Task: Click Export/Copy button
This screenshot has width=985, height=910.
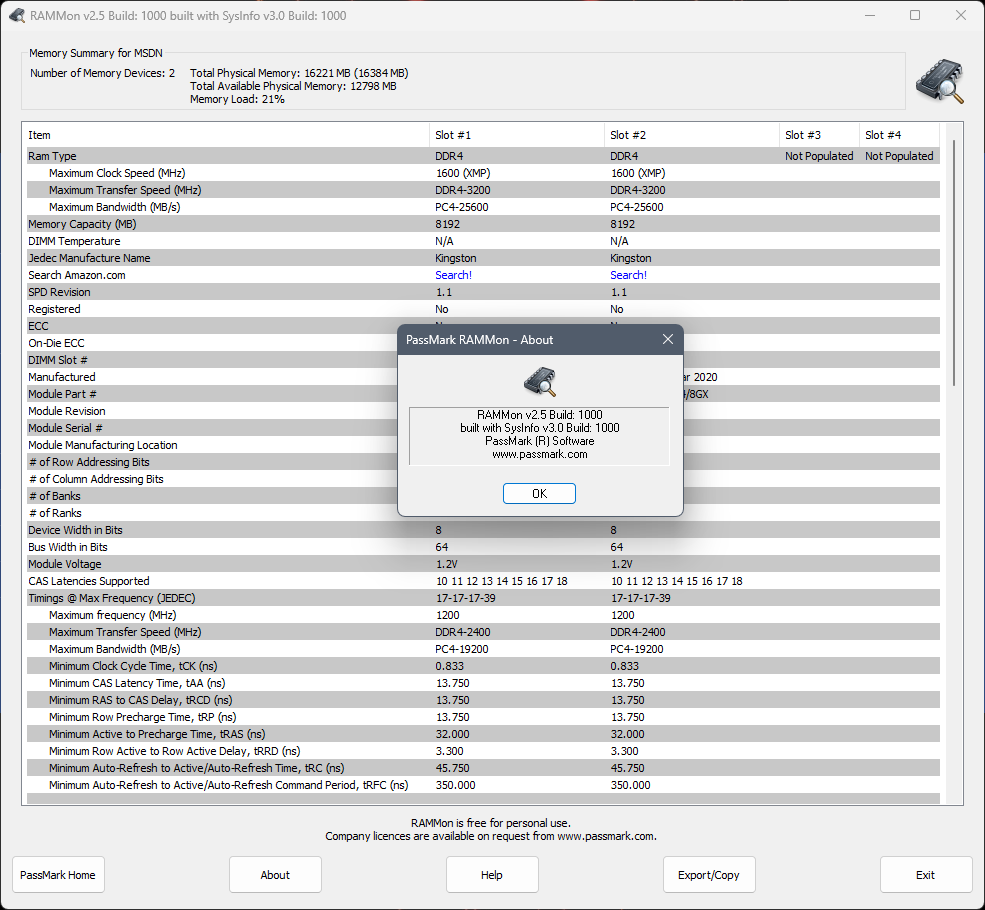Action: click(x=709, y=875)
